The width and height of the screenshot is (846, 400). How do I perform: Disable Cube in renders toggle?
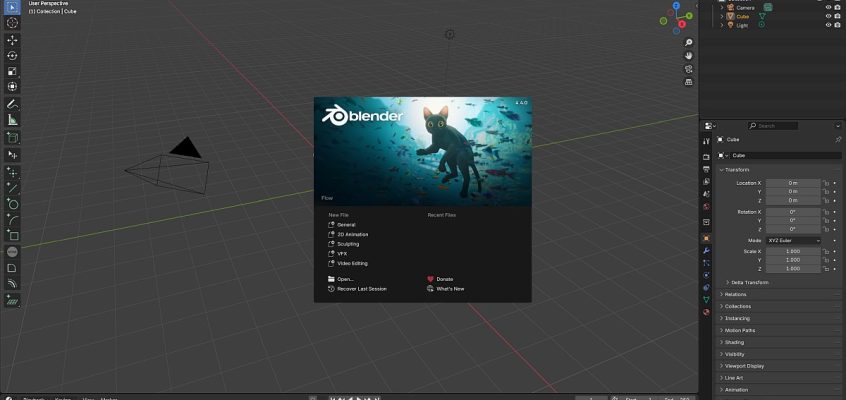point(838,16)
